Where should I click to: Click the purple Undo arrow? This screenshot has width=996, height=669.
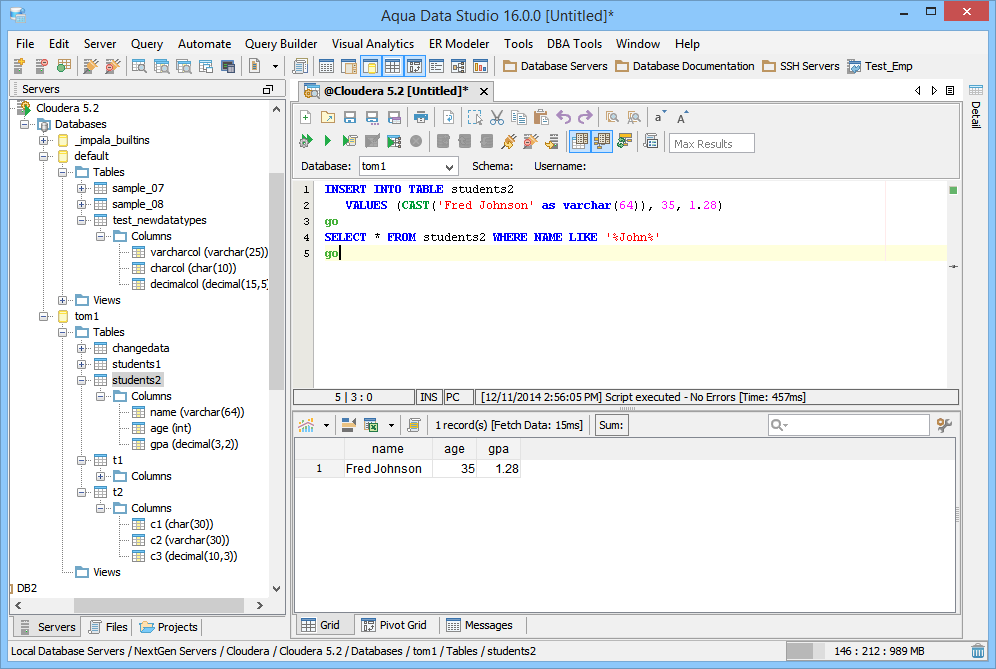click(x=564, y=117)
